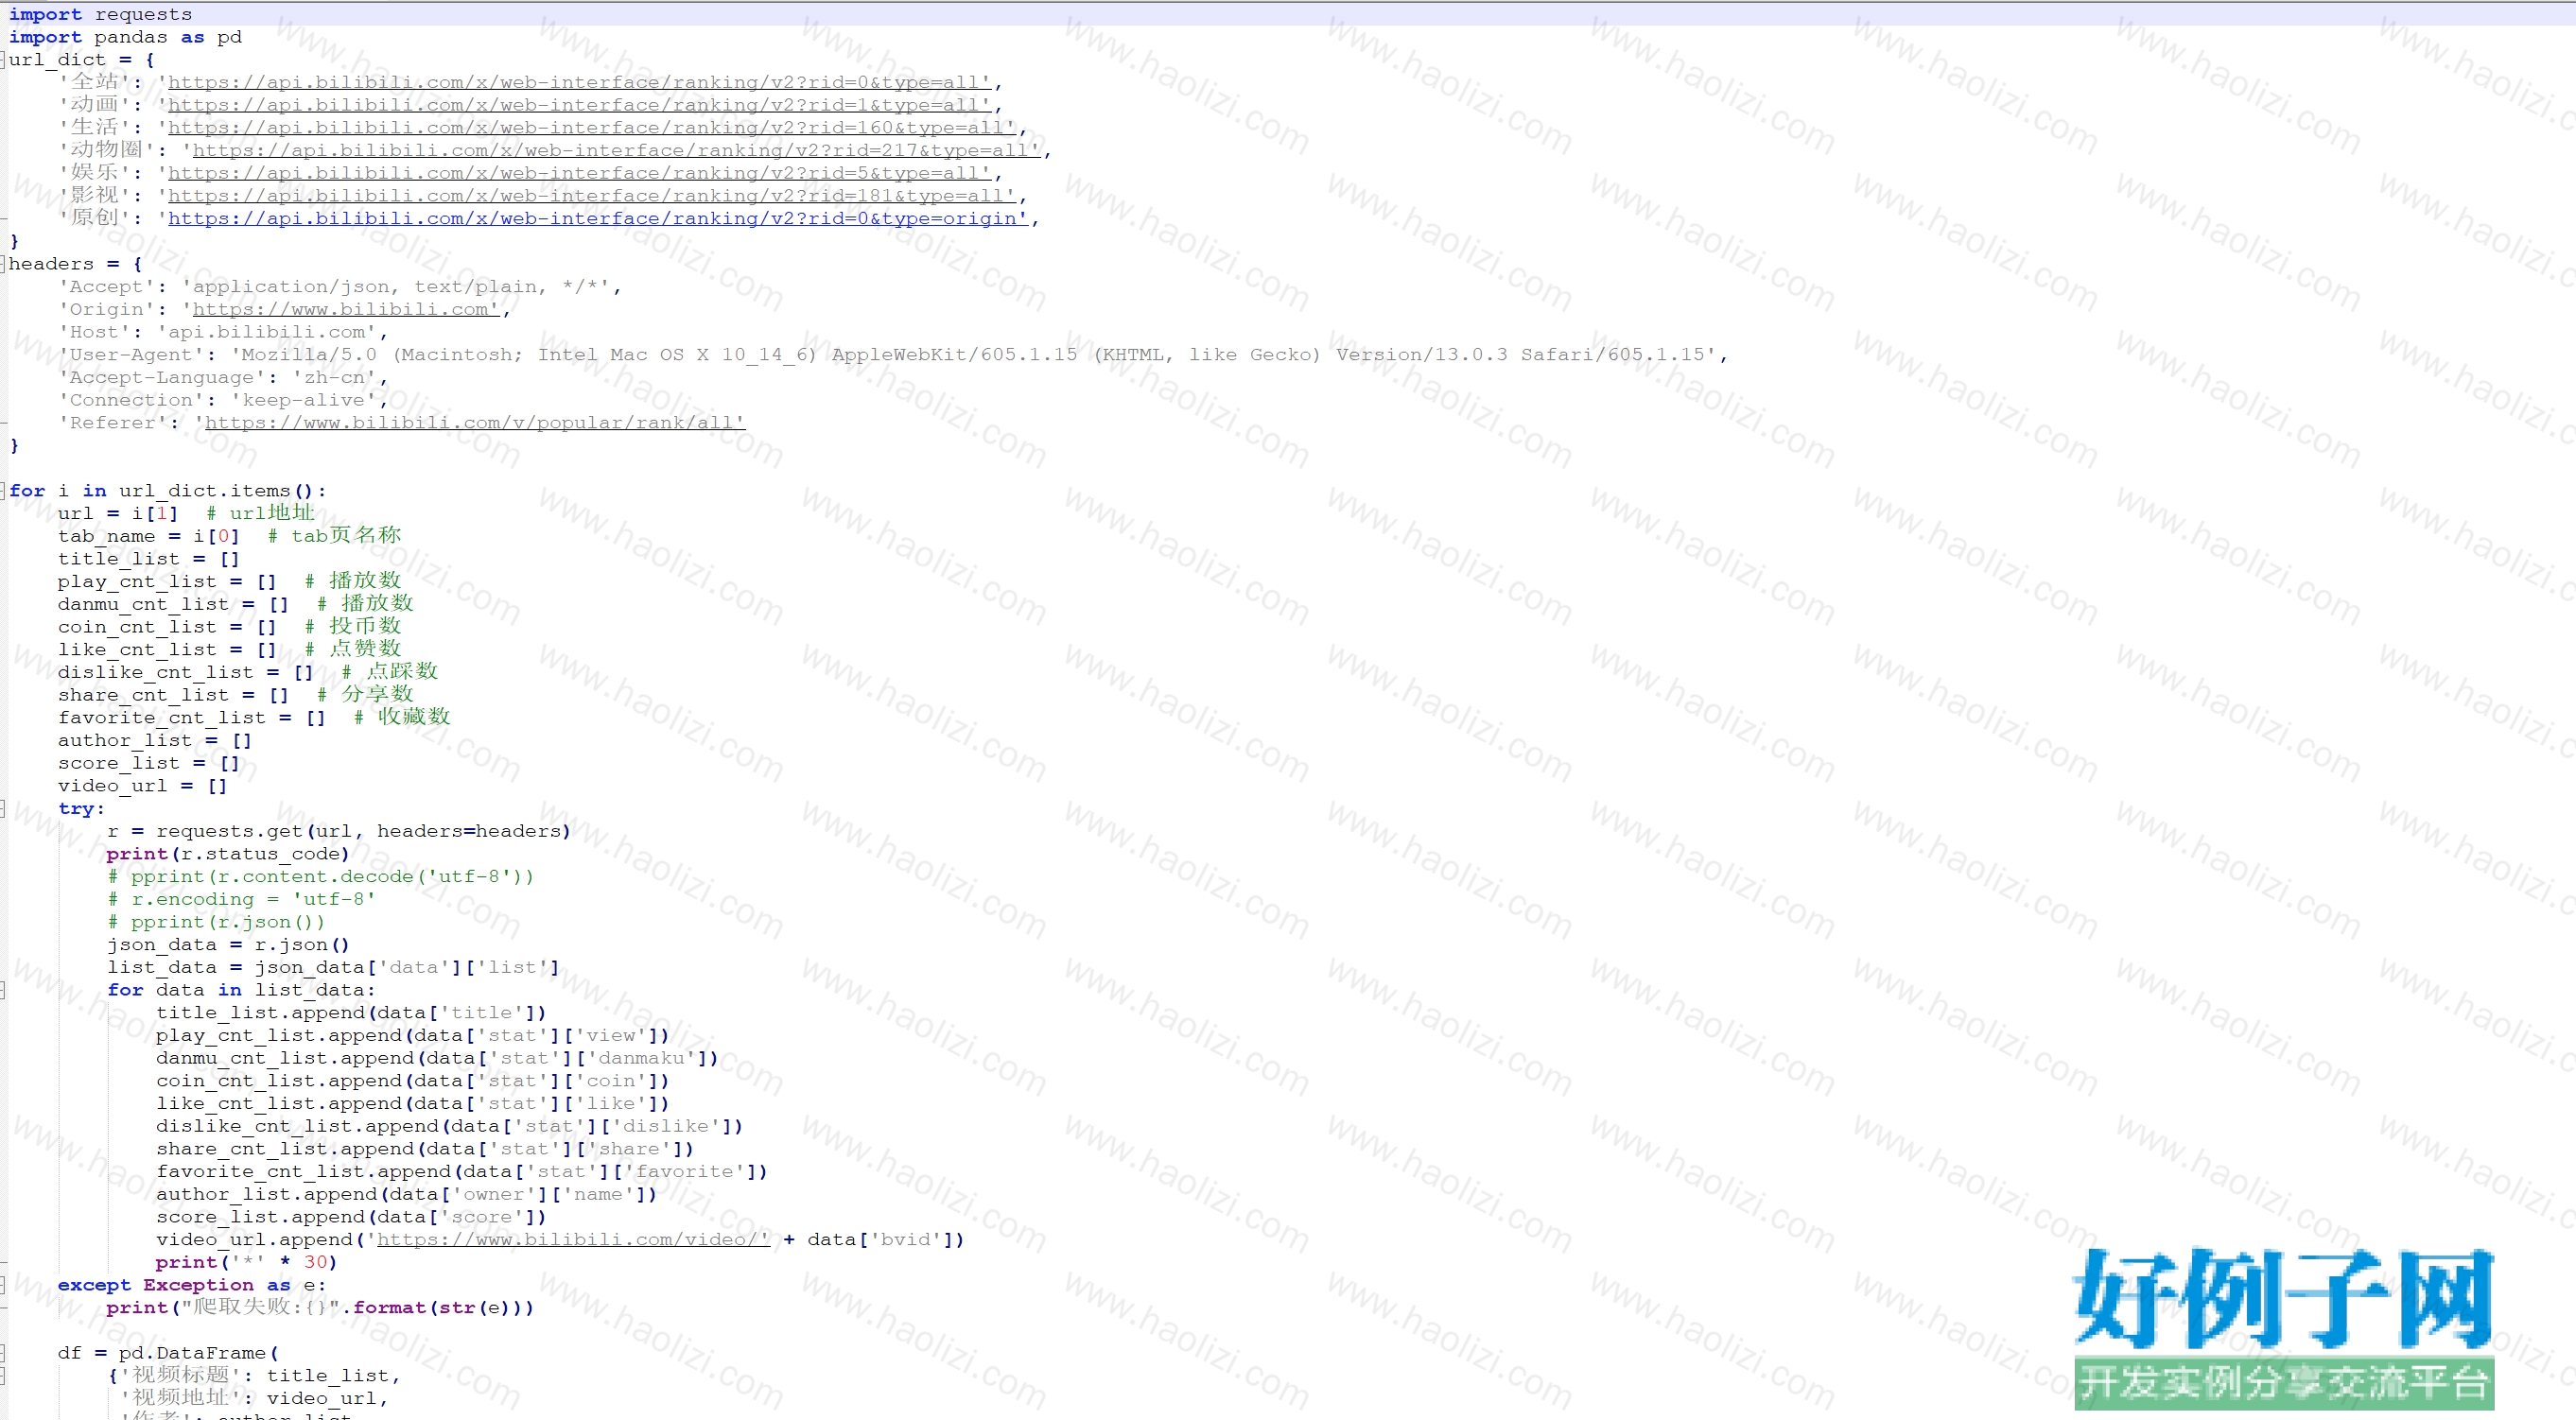Click the 'df = pd.DataFrame(' line
The height and width of the screenshot is (1420, 2576).
[x=168, y=1353]
